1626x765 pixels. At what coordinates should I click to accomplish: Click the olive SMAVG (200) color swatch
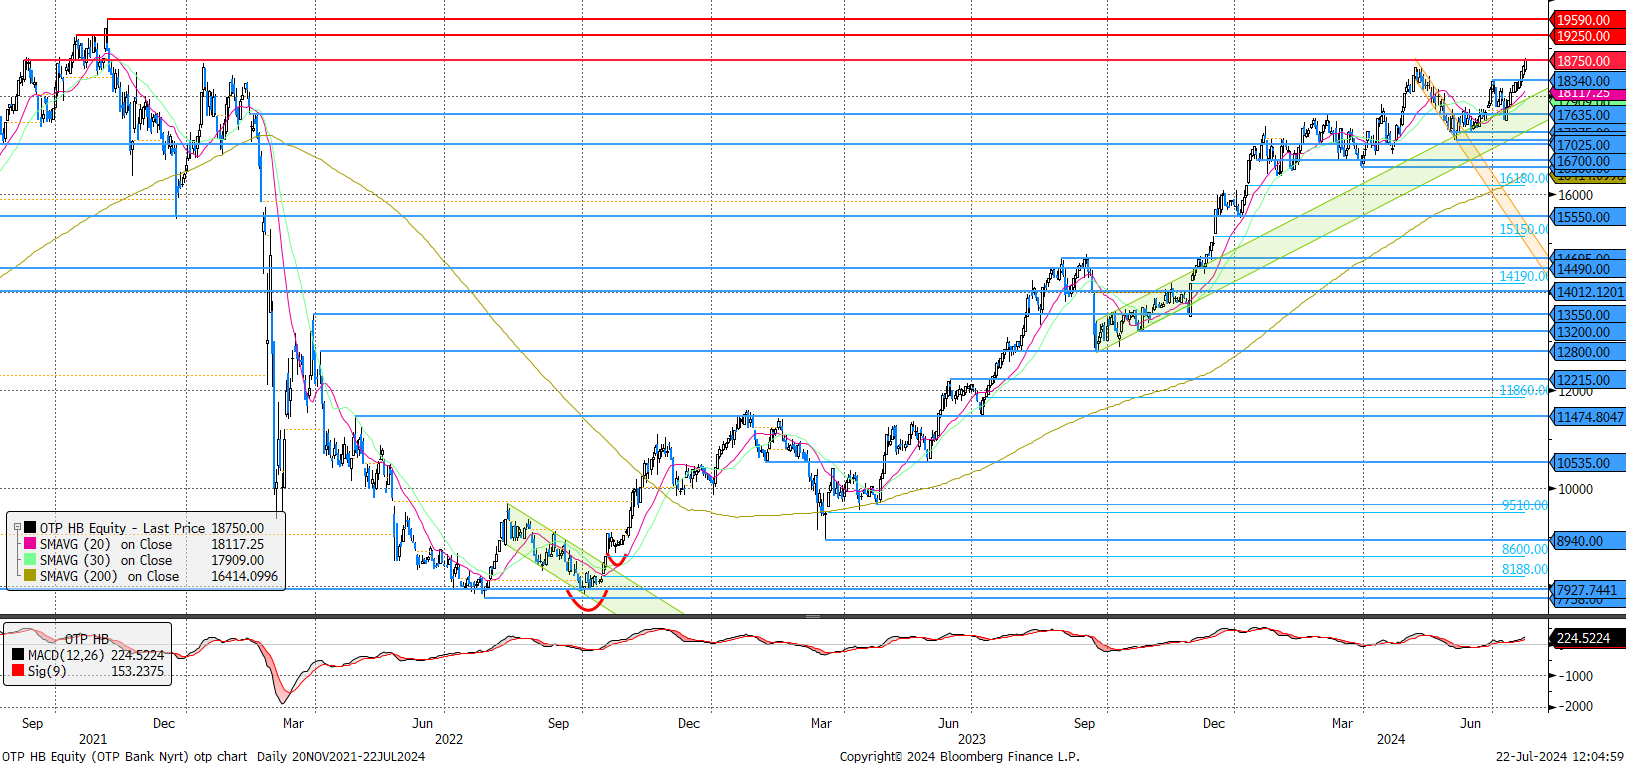(30, 576)
